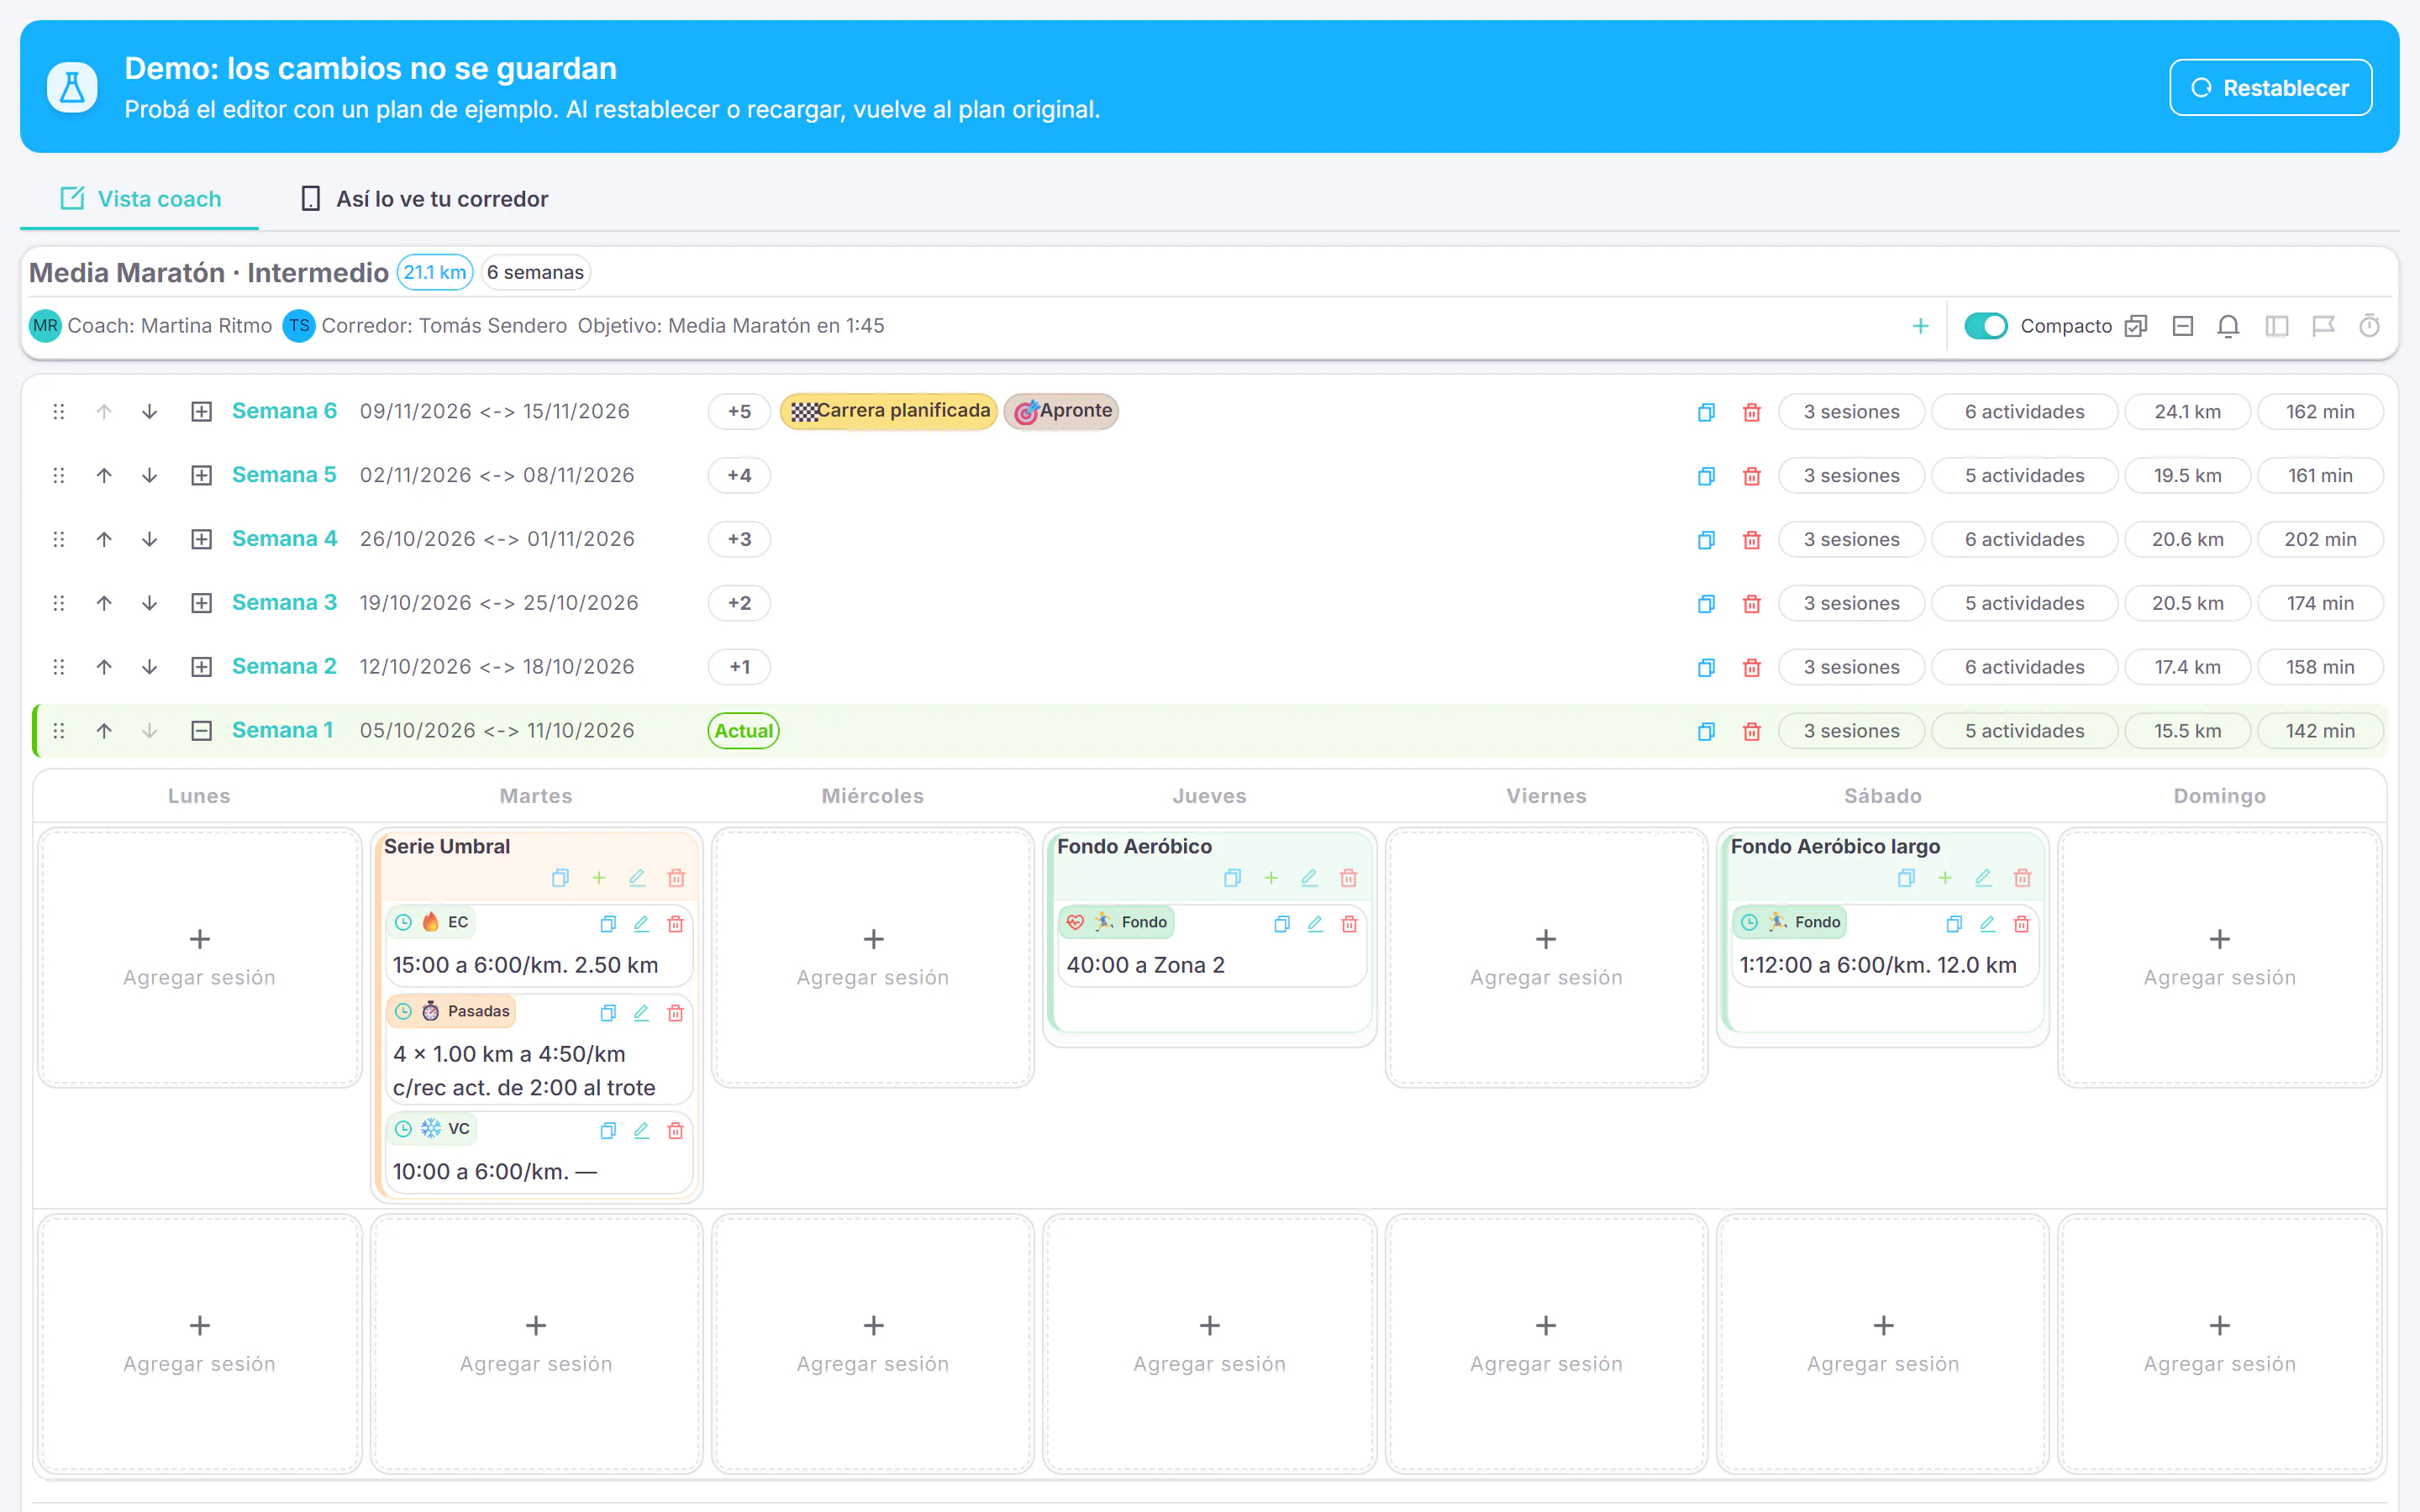Copy Semana 3 with its copy icon

1706,603
